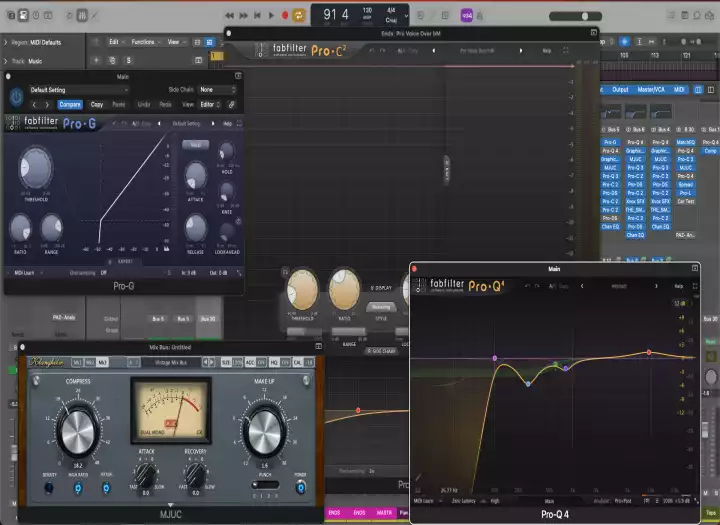Click the previous preset arrow in Pro-G header
Viewport: 720px width, 525px height.
pyautogui.click(x=34, y=104)
